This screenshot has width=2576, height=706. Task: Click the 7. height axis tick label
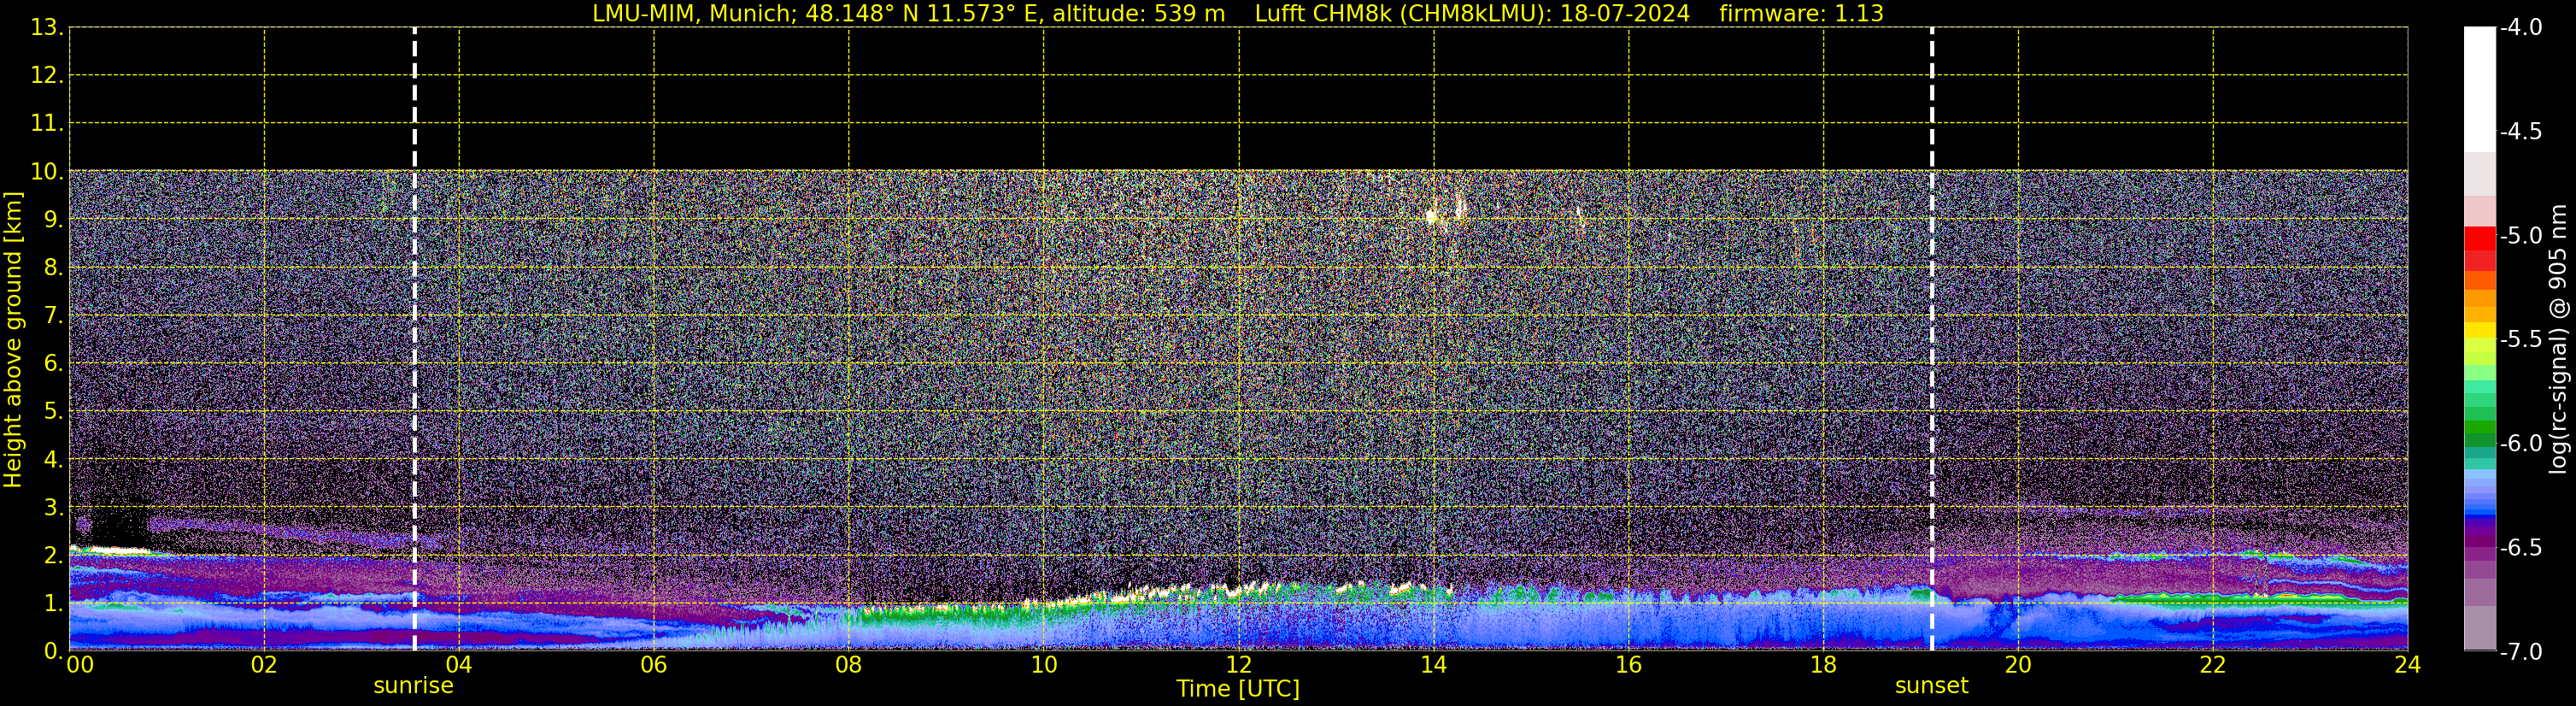pos(53,316)
